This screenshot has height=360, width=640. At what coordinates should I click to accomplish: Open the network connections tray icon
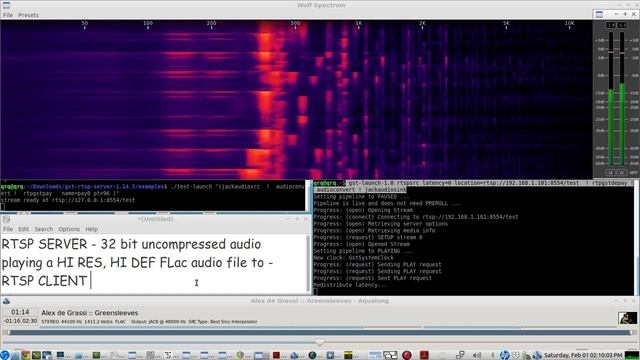[x=460, y=355]
